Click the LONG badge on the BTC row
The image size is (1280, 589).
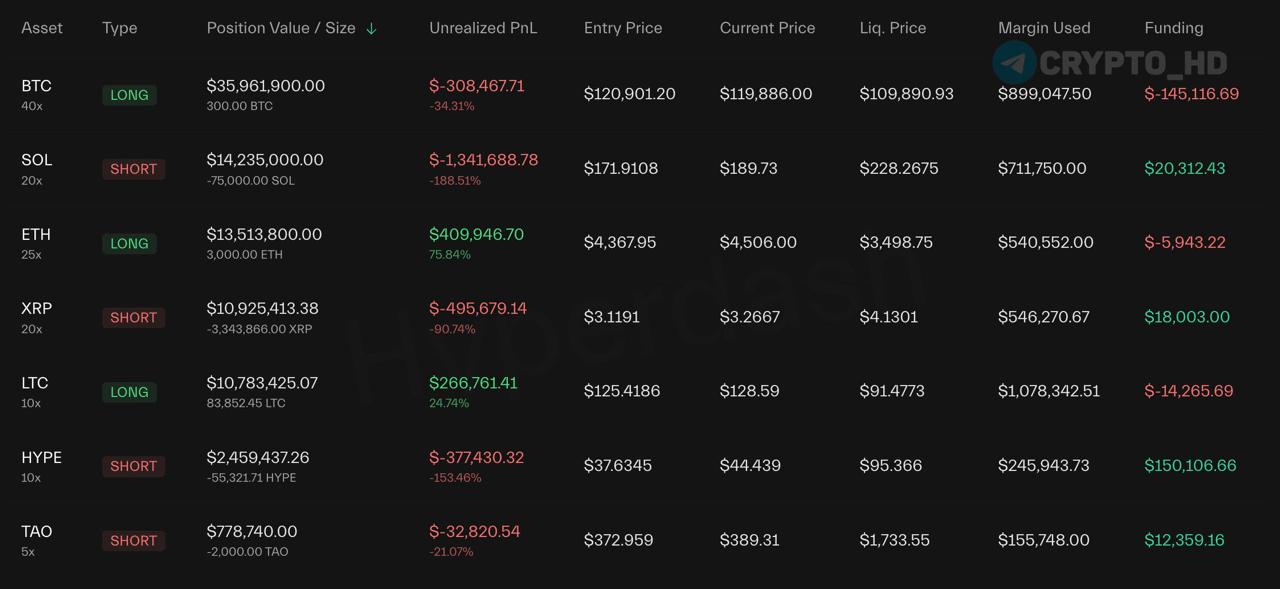(129, 95)
